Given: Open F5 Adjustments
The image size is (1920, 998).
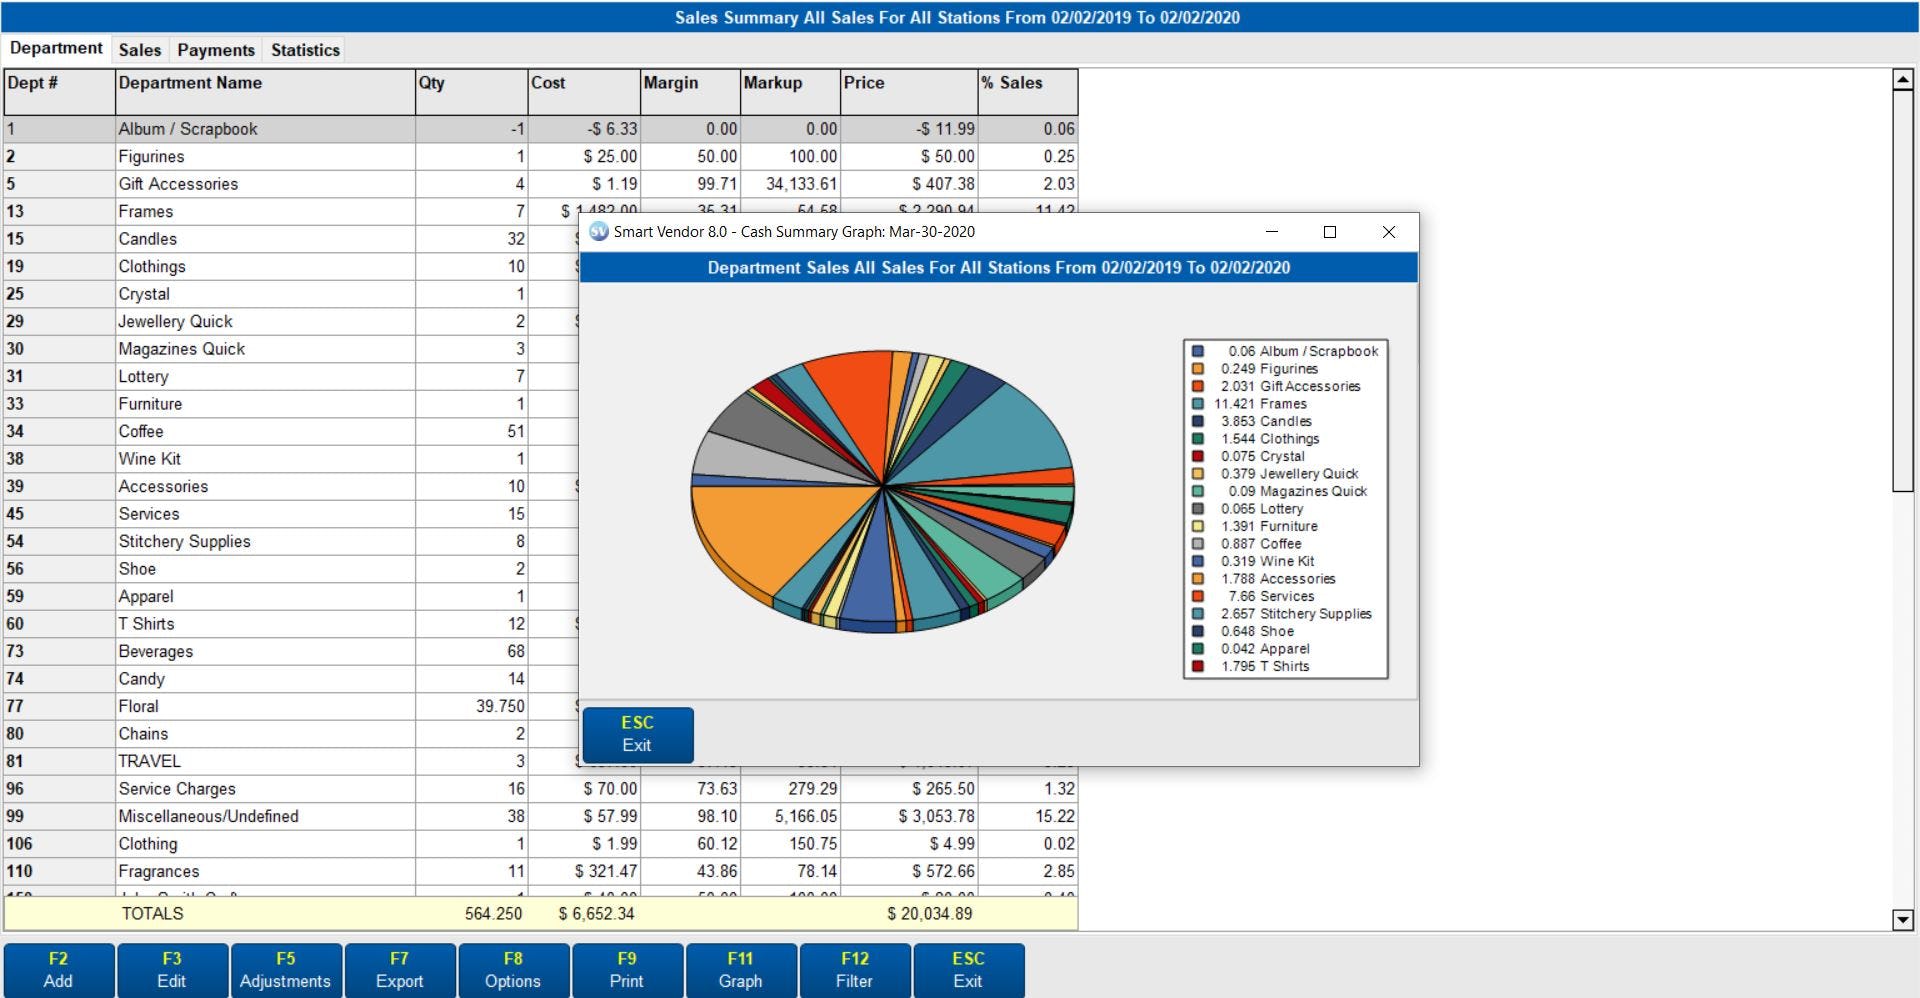Looking at the screenshot, I should 286,969.
